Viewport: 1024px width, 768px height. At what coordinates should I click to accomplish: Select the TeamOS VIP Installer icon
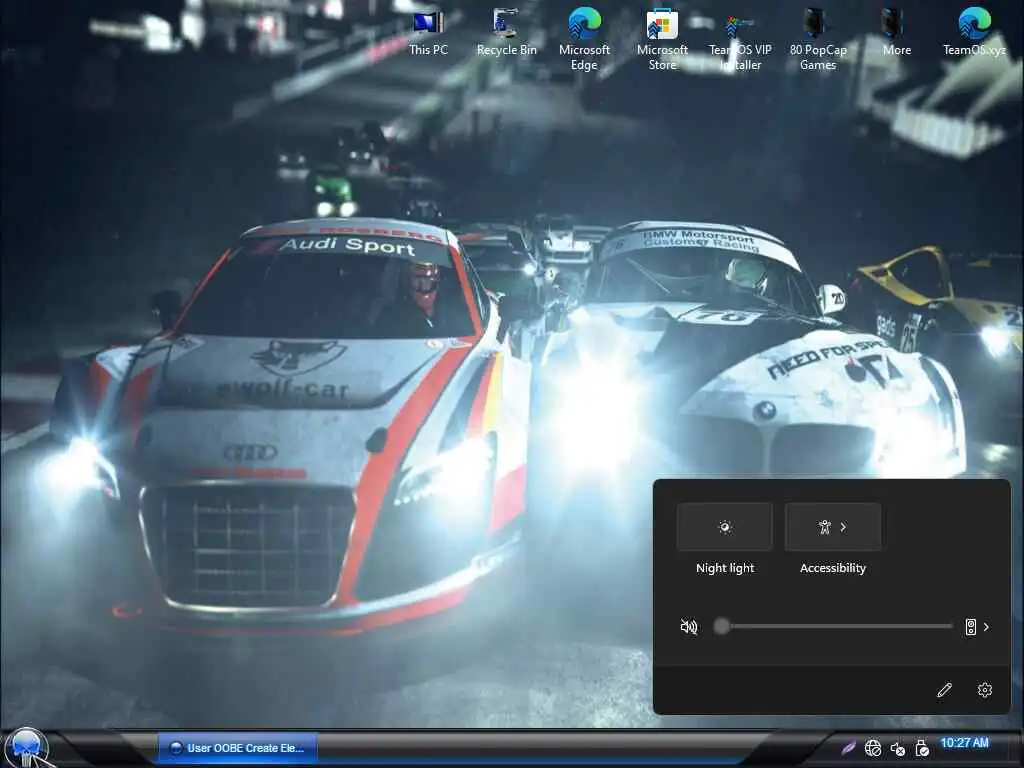740,38
